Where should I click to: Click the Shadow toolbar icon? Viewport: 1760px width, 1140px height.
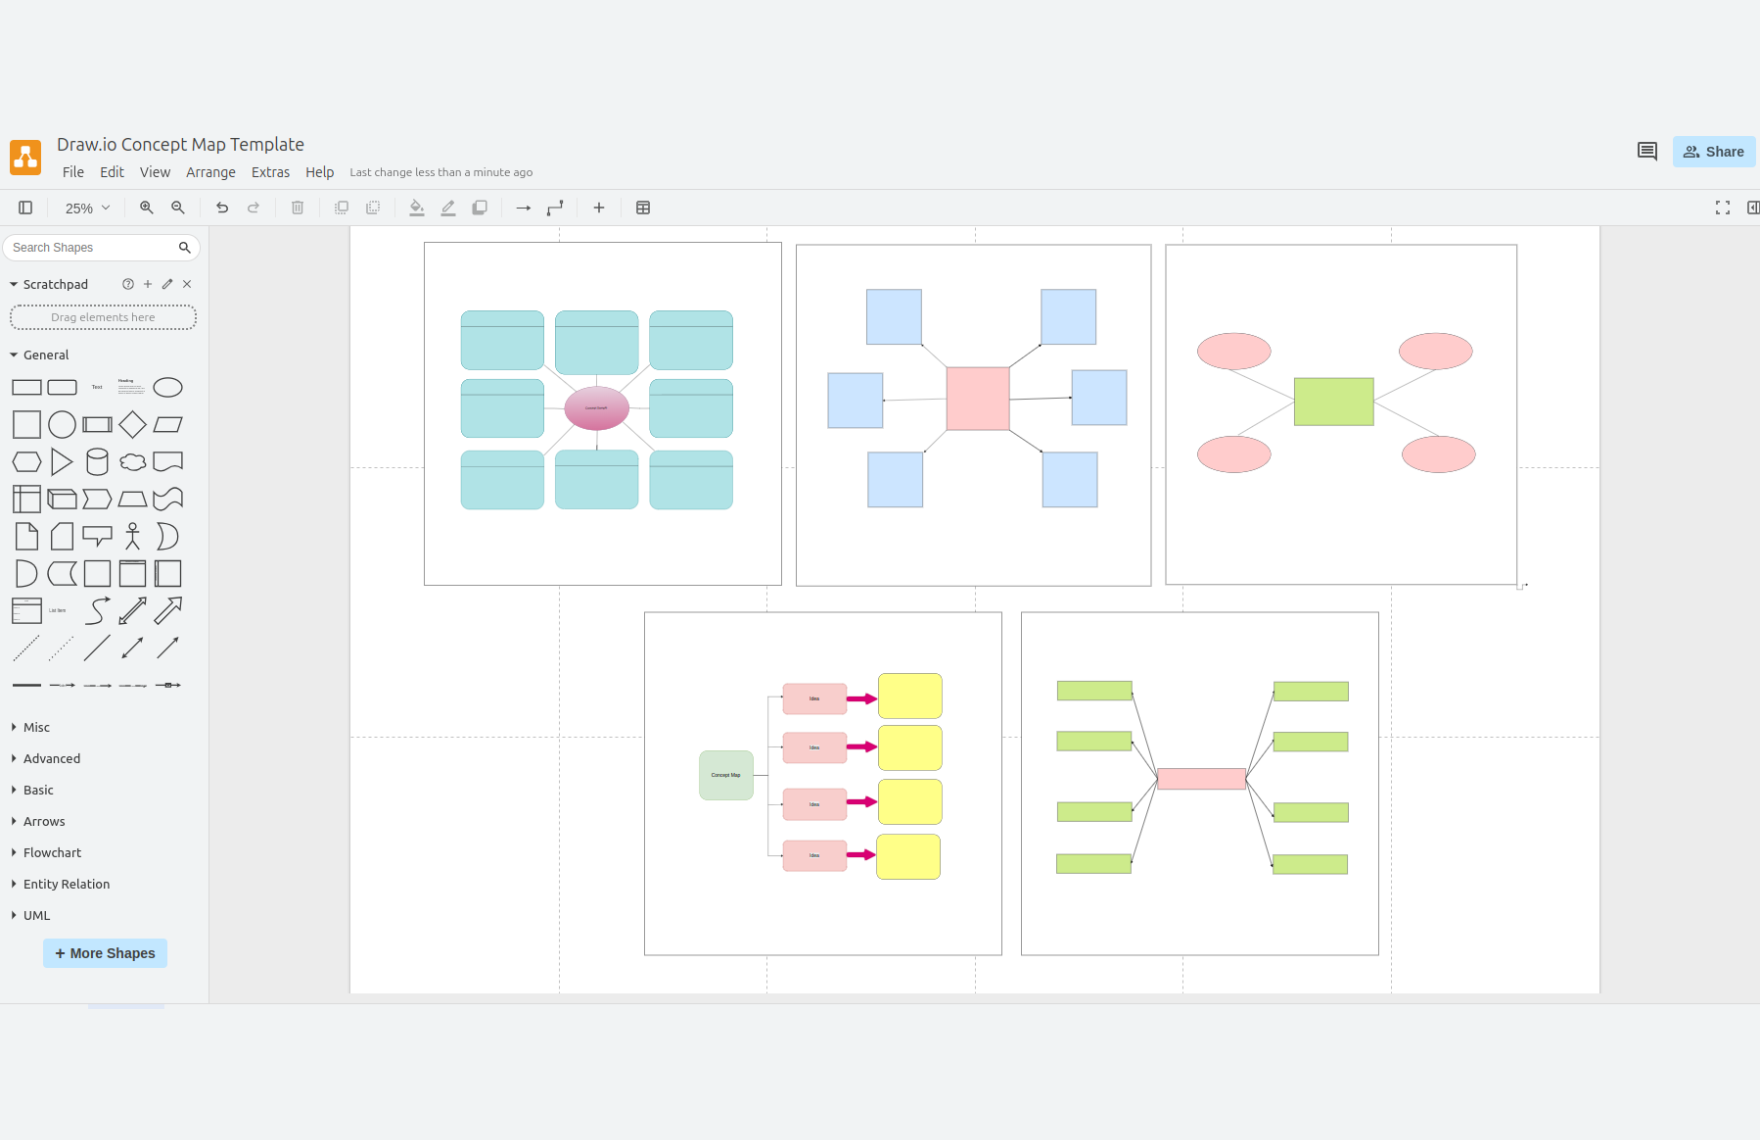pos(480,208)
